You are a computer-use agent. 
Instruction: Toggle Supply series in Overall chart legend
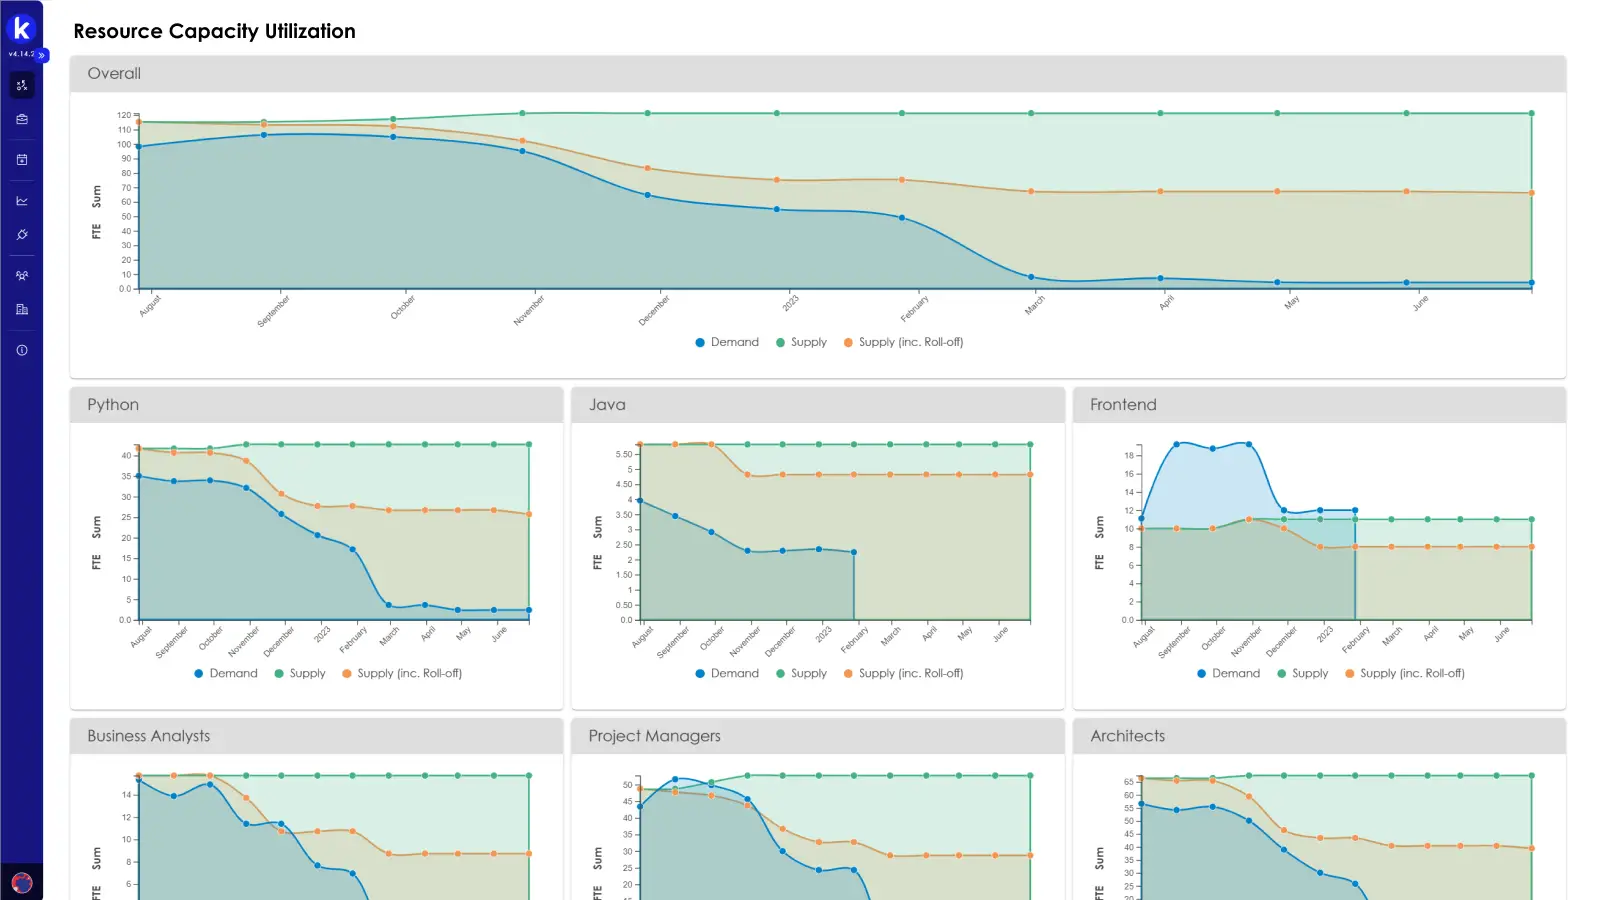(x=801, y=342)
